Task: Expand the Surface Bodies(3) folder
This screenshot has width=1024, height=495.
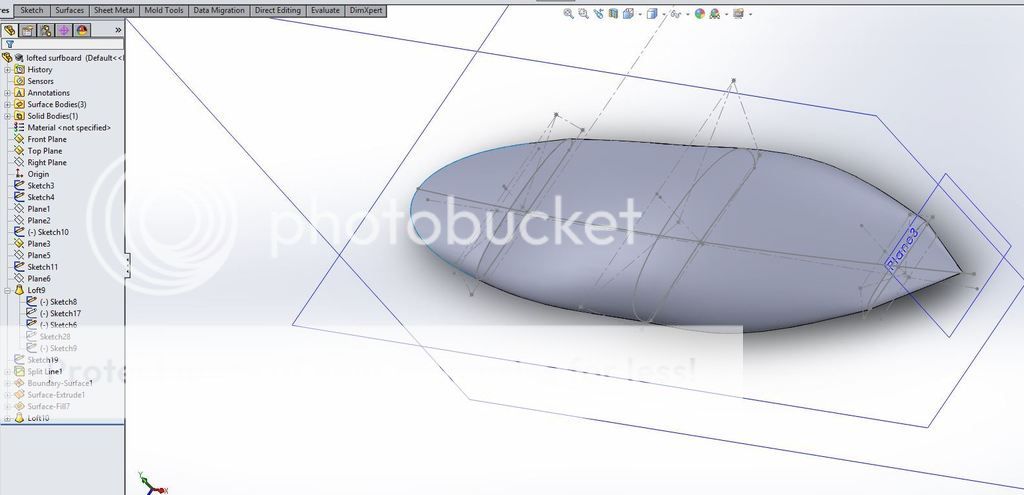Action: coord(7,104)
